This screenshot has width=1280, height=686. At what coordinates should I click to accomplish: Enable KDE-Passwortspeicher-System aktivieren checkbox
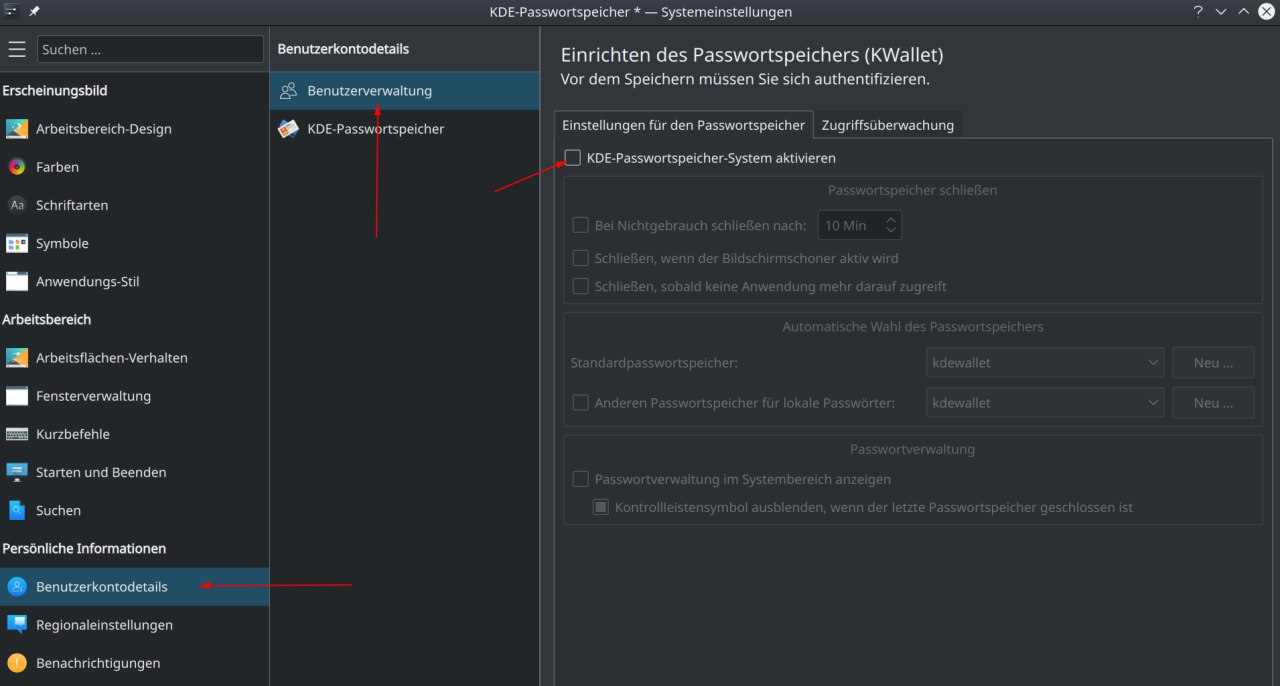[x=573, y=157]
